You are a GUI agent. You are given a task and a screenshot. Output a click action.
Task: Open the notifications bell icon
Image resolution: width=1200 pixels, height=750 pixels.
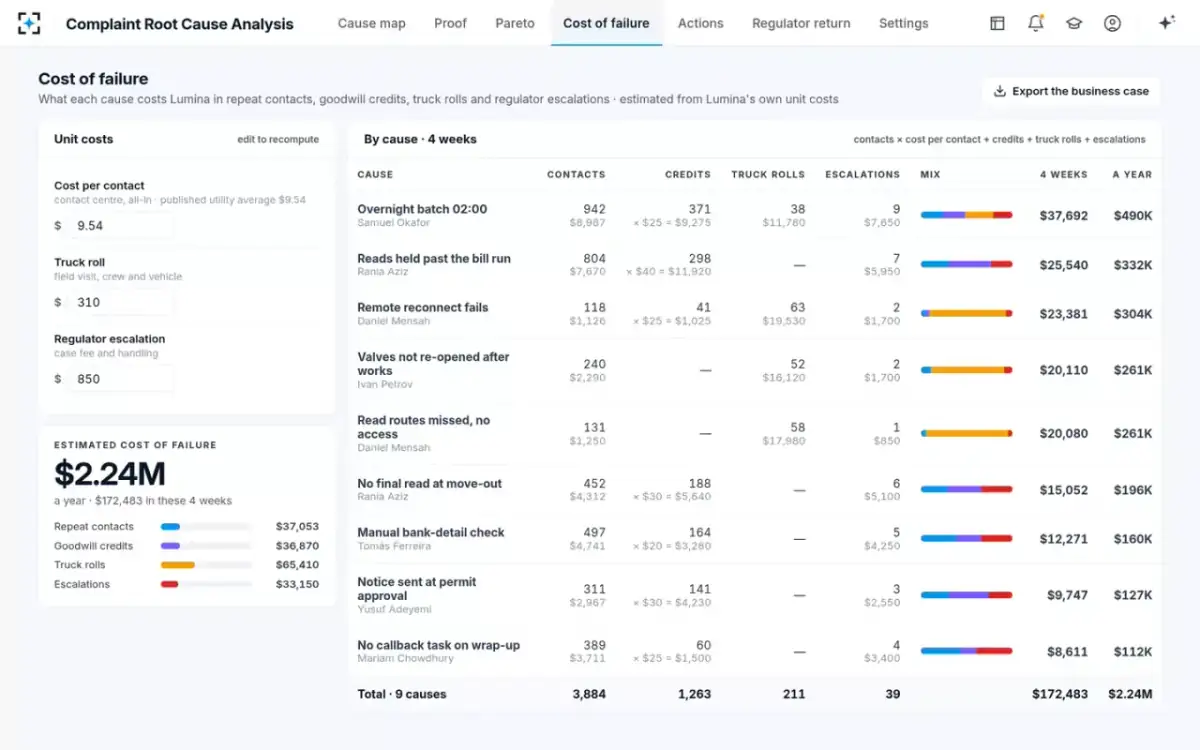point(1035,23)
